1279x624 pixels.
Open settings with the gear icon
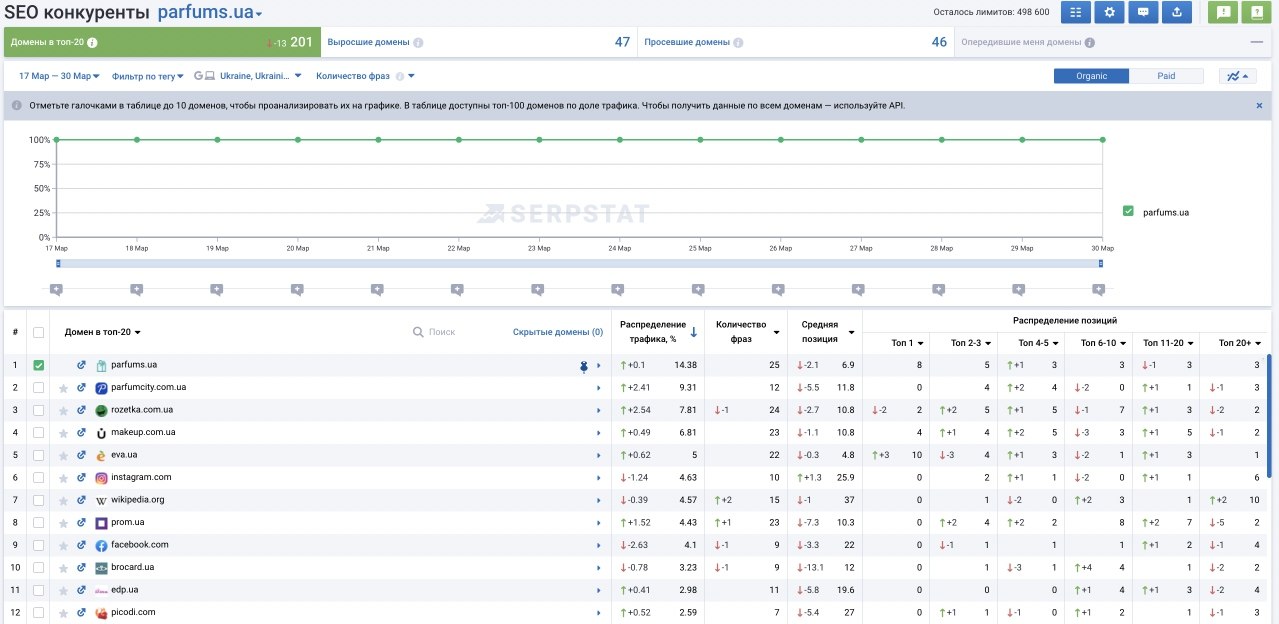point(1109,13)
